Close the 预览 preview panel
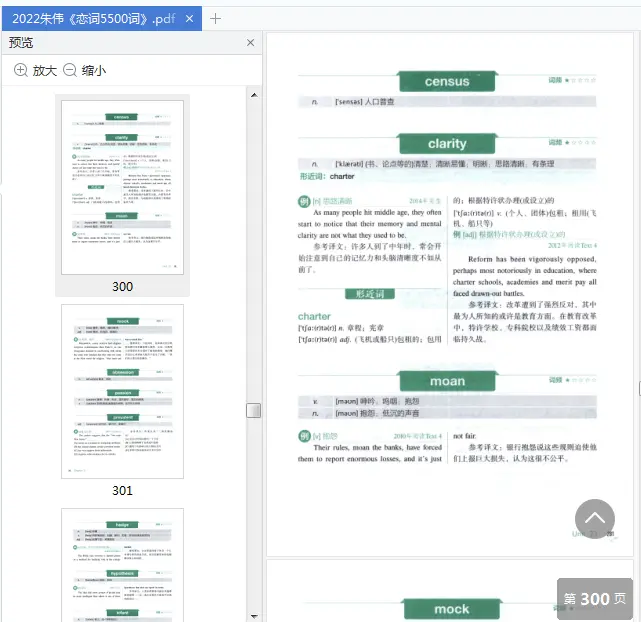 (x=251, y=43)
